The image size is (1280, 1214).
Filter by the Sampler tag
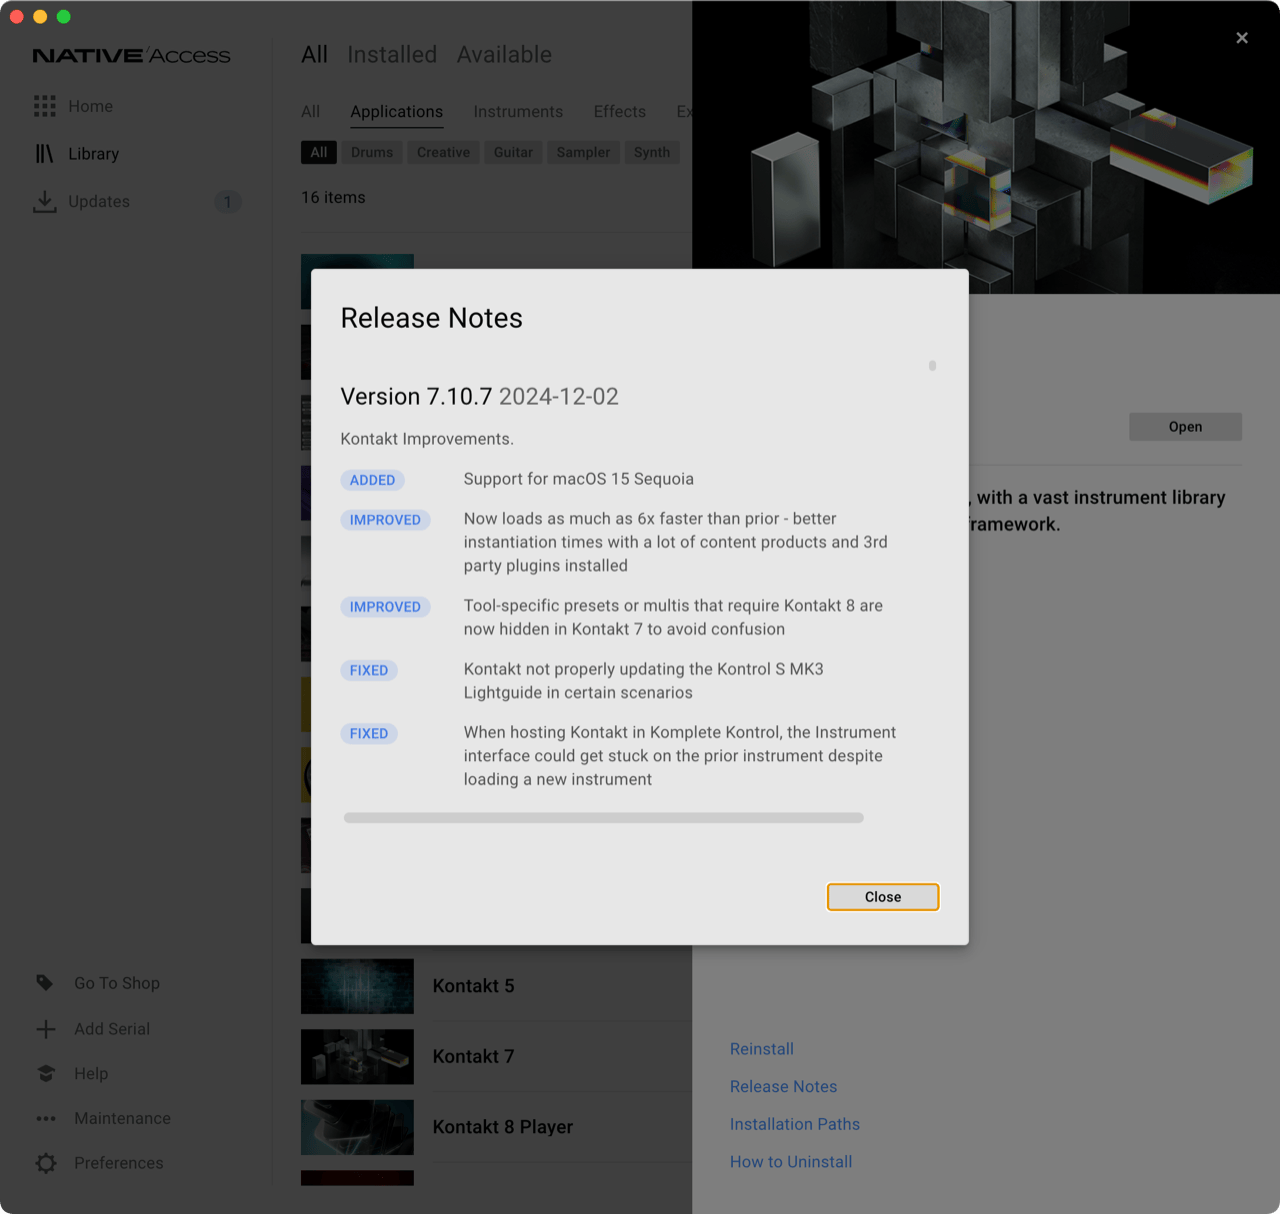click(x=583, y=152)
